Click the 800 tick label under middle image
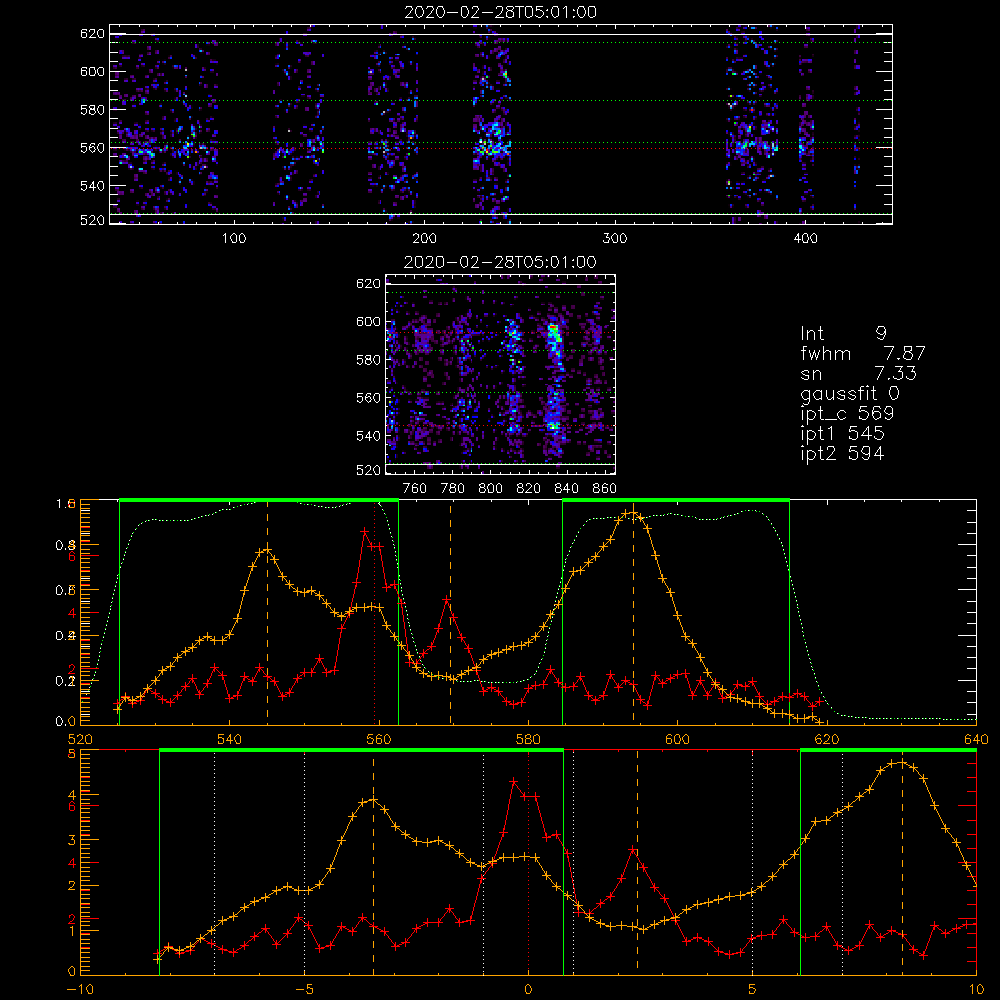This screenshot has width=1000, height=1000. [x=490, y=489]
